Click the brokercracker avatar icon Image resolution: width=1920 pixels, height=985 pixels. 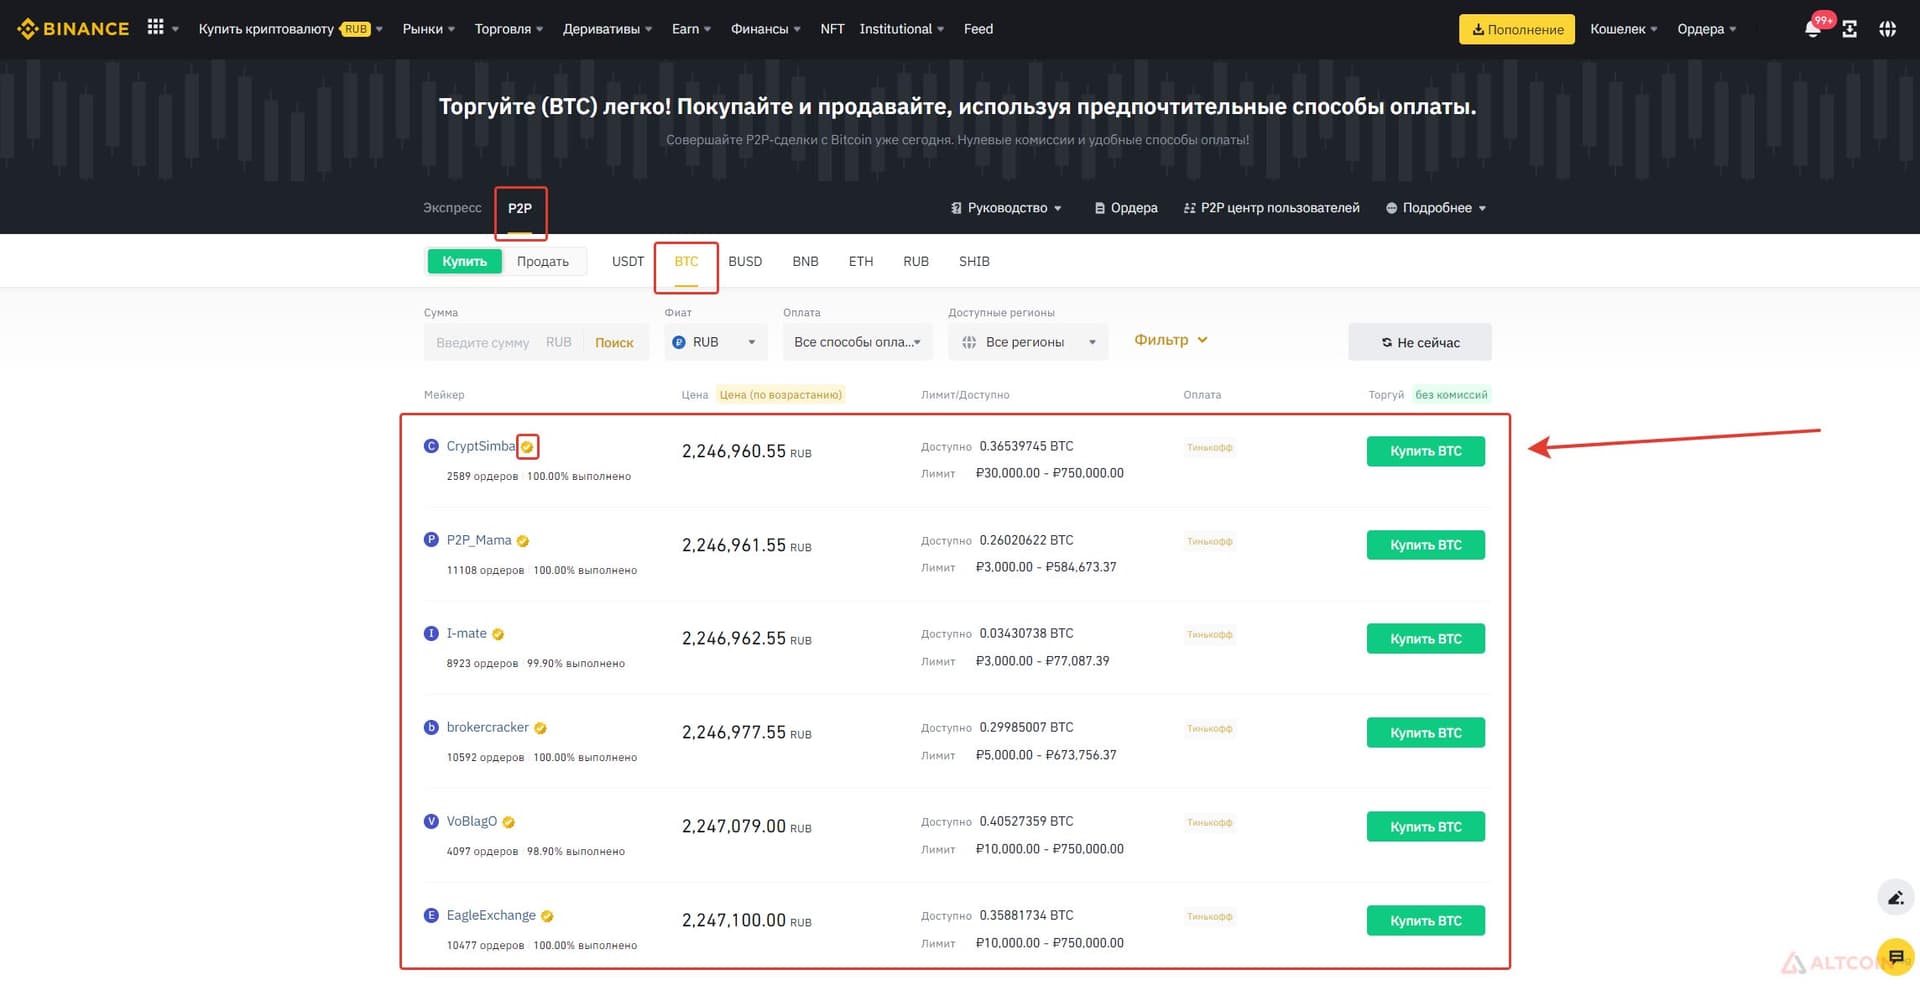click(431, 727)
